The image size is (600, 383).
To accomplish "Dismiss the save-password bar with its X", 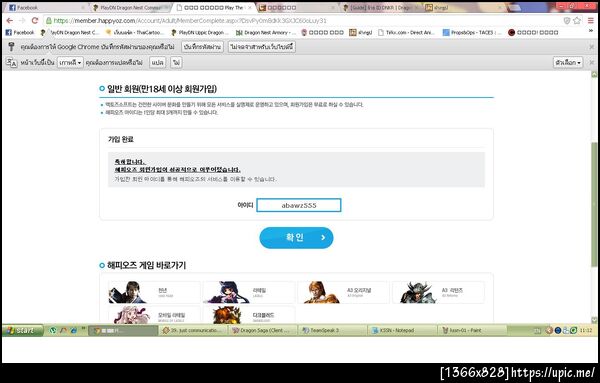I will tap(592, 47).
